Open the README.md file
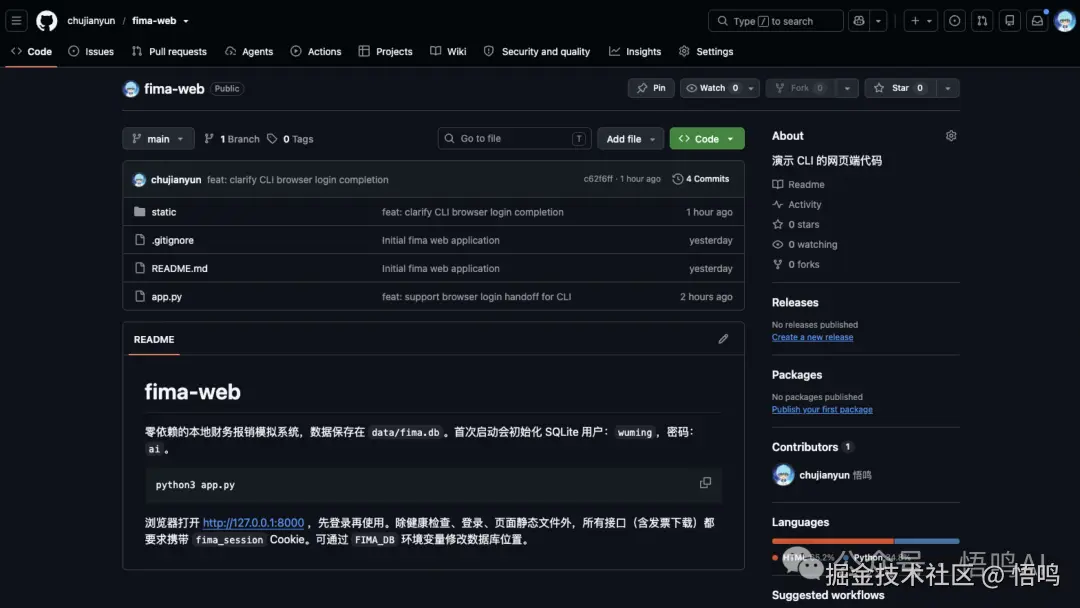The height and width of the screenshot is (608, 1080). [179, 269]
